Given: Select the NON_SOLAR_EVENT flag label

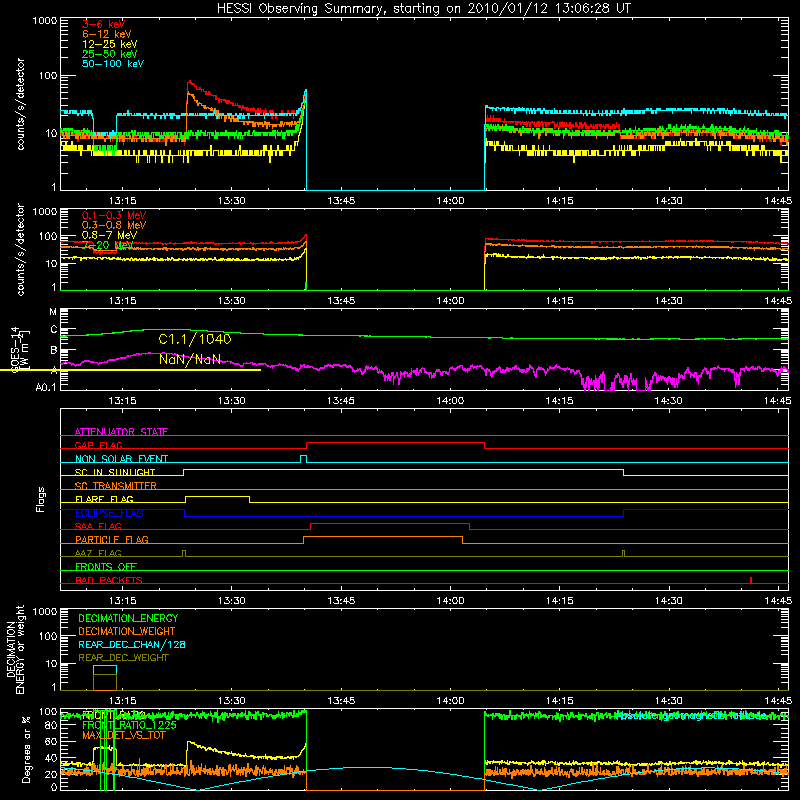Looking at the screenshot, I should [x=121, y=459].
